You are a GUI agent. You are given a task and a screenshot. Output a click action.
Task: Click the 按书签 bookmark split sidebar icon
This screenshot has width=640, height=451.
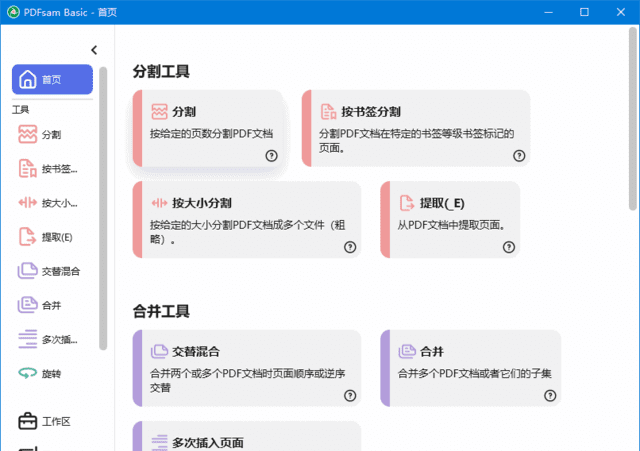[x=27, y=169]
